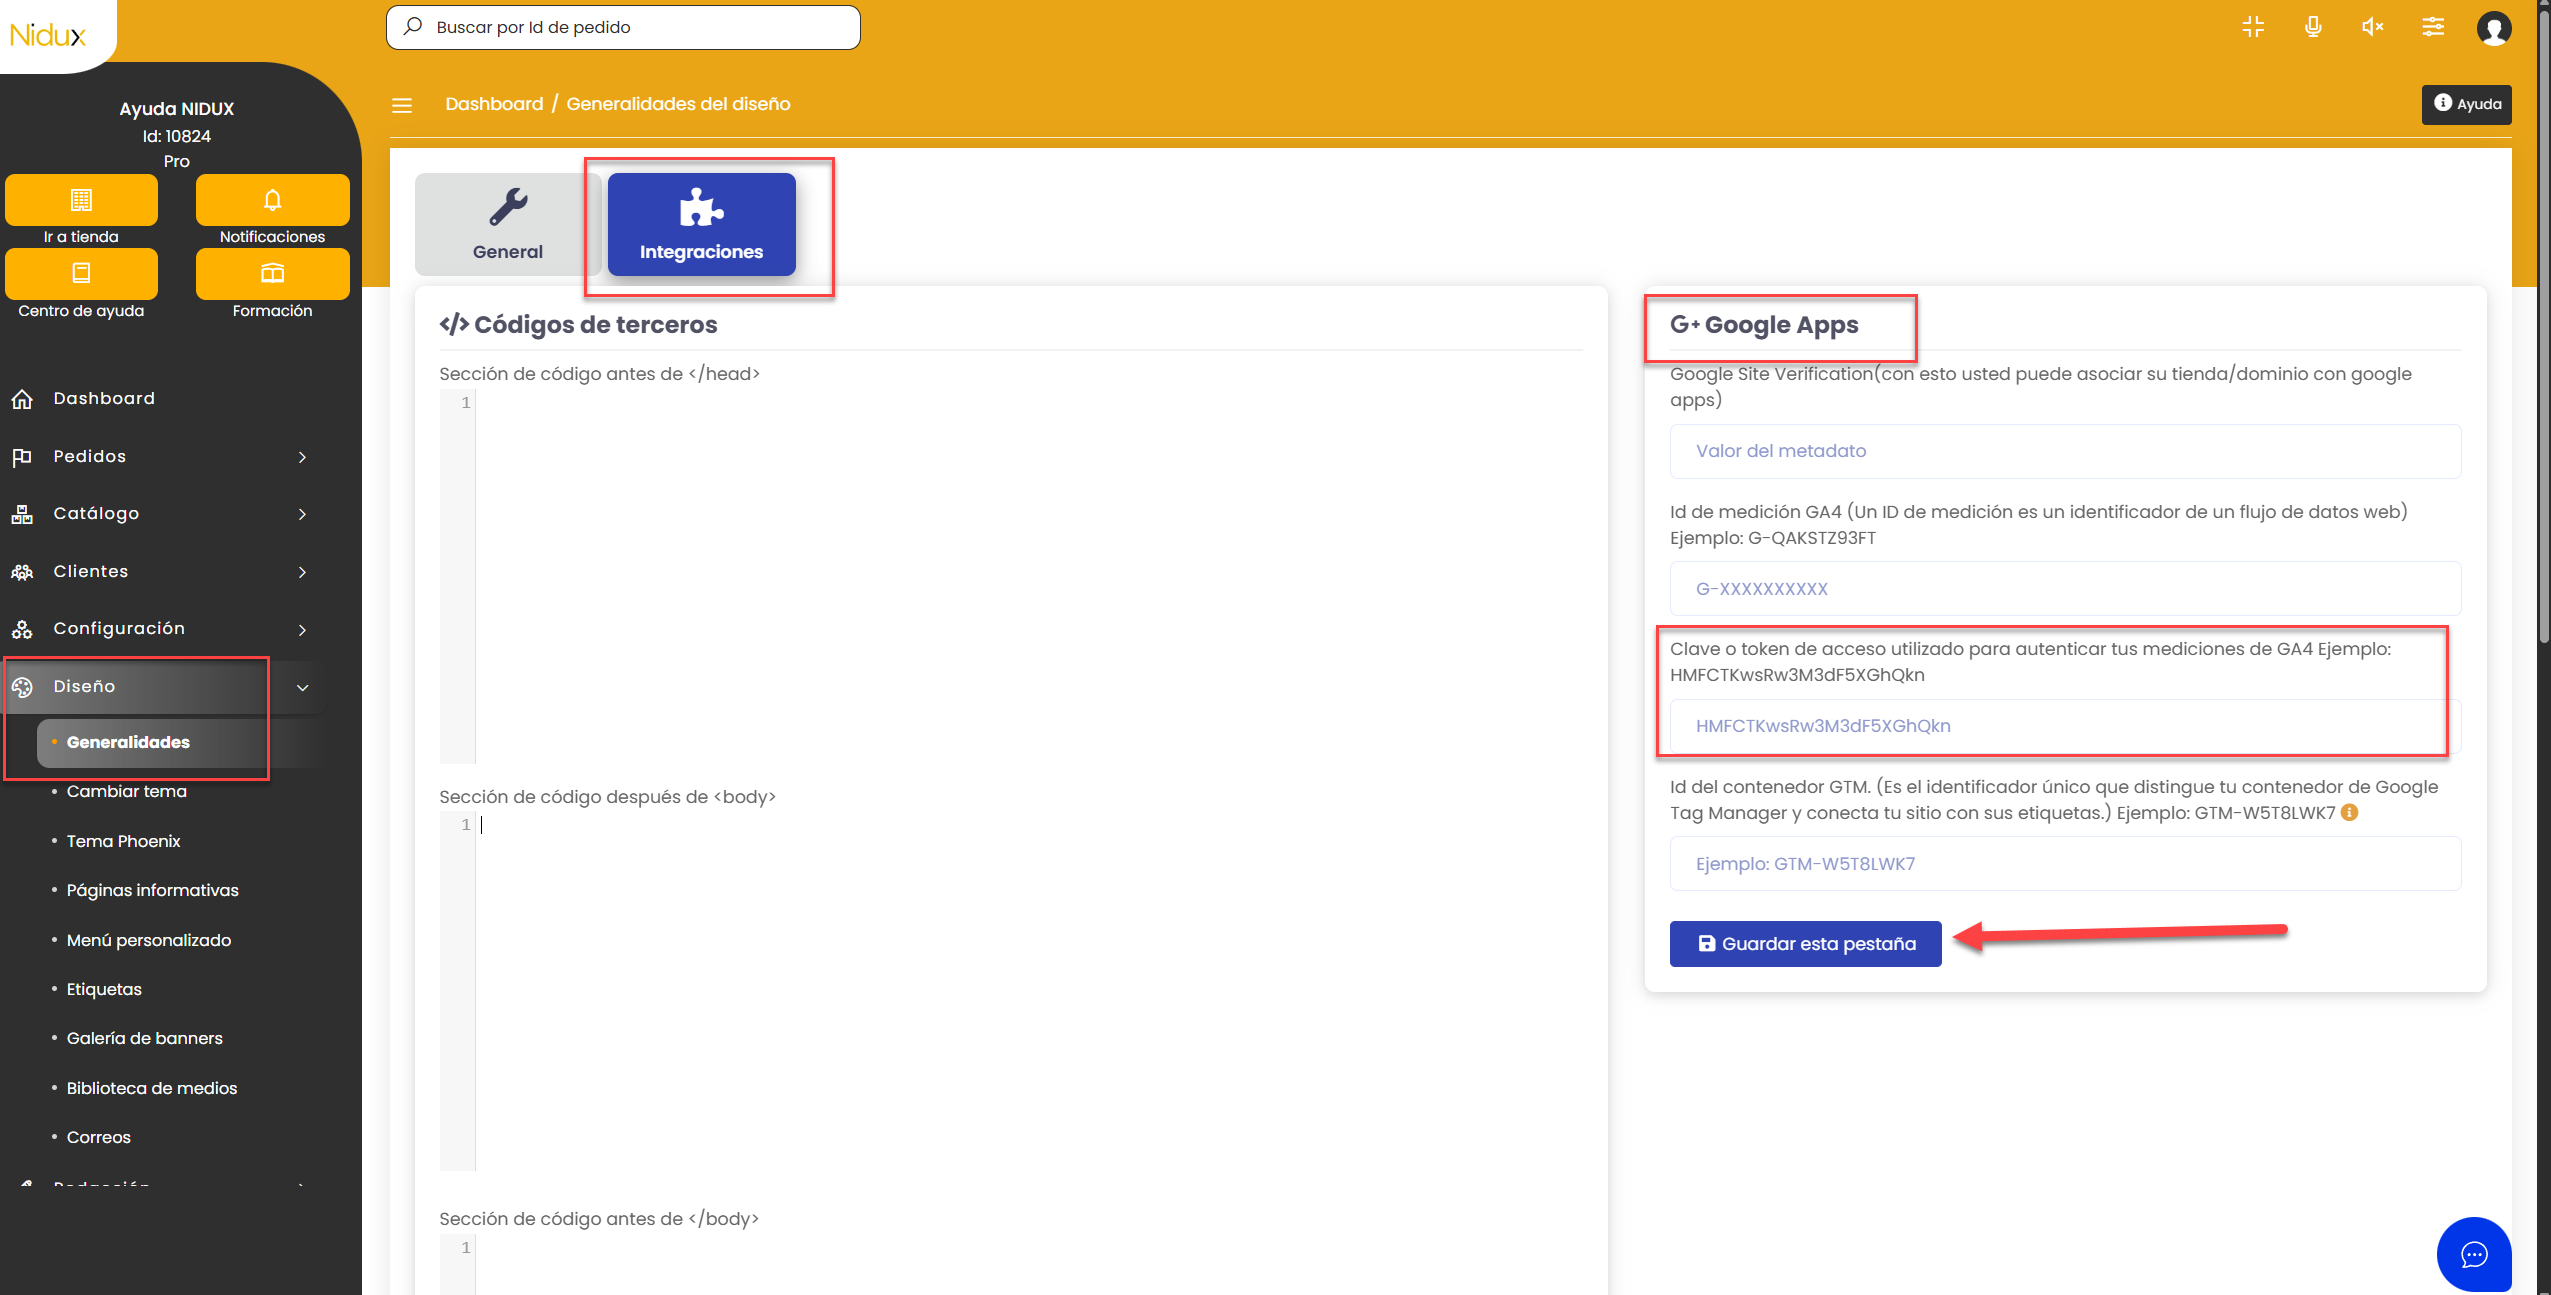Image resolution: width=2551 pixels, height=1295 pixels.
Task: Collapse the Diseño menu chevron
Action: [x=302, y=687]
